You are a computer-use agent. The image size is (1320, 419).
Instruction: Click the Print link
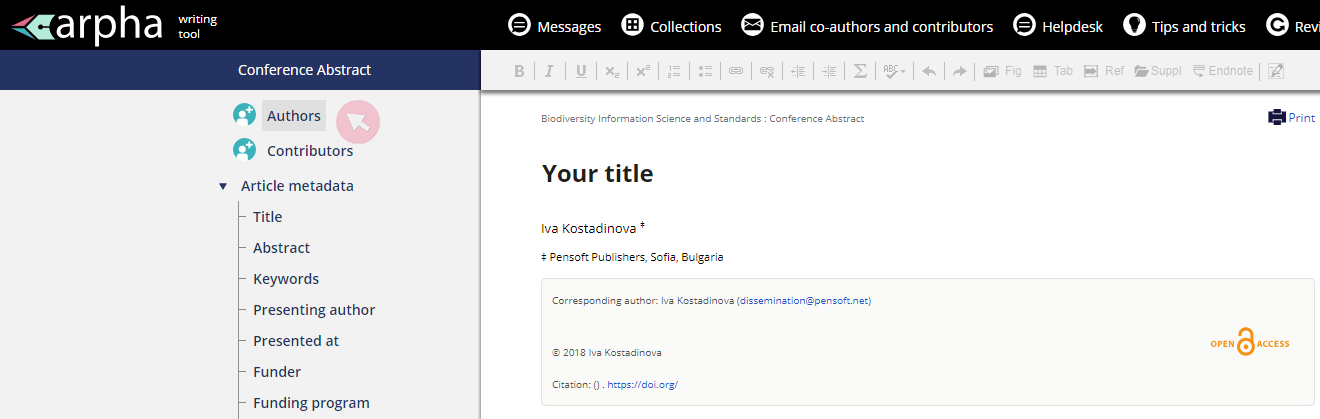coord(1301,118)
